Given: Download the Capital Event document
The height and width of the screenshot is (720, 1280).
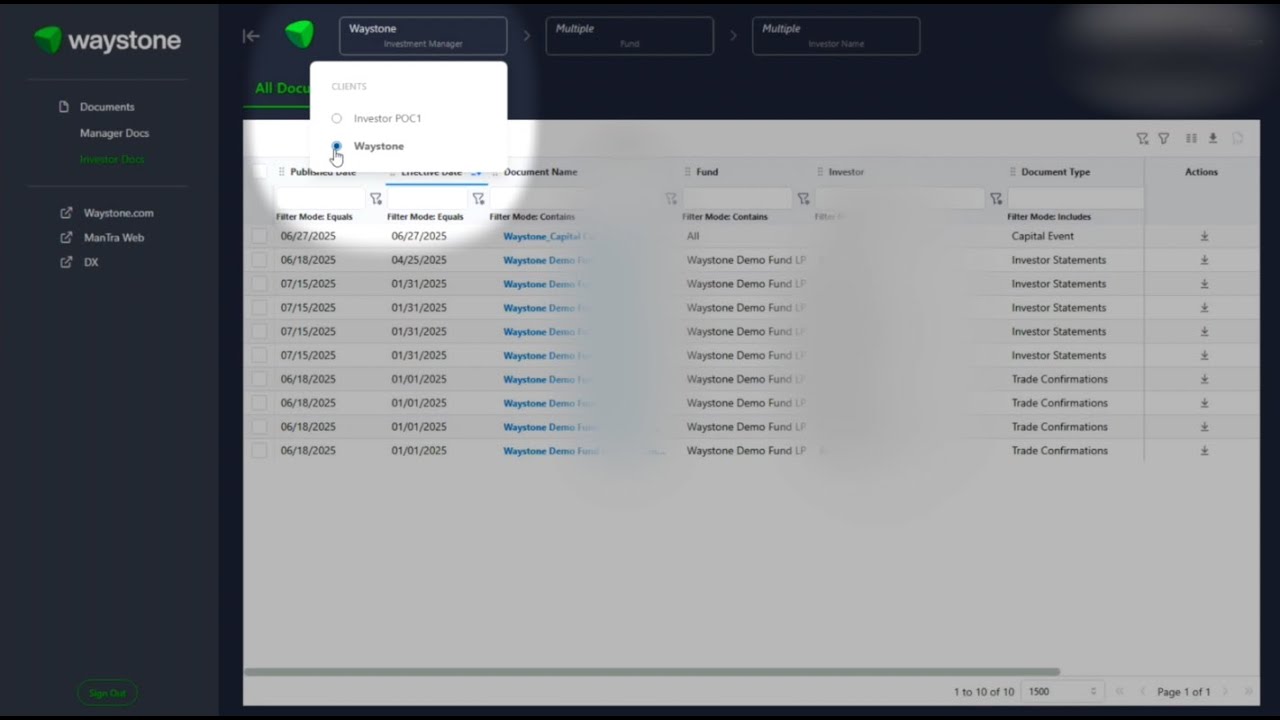Looking at the screenshot, I should click(1204, 236).
